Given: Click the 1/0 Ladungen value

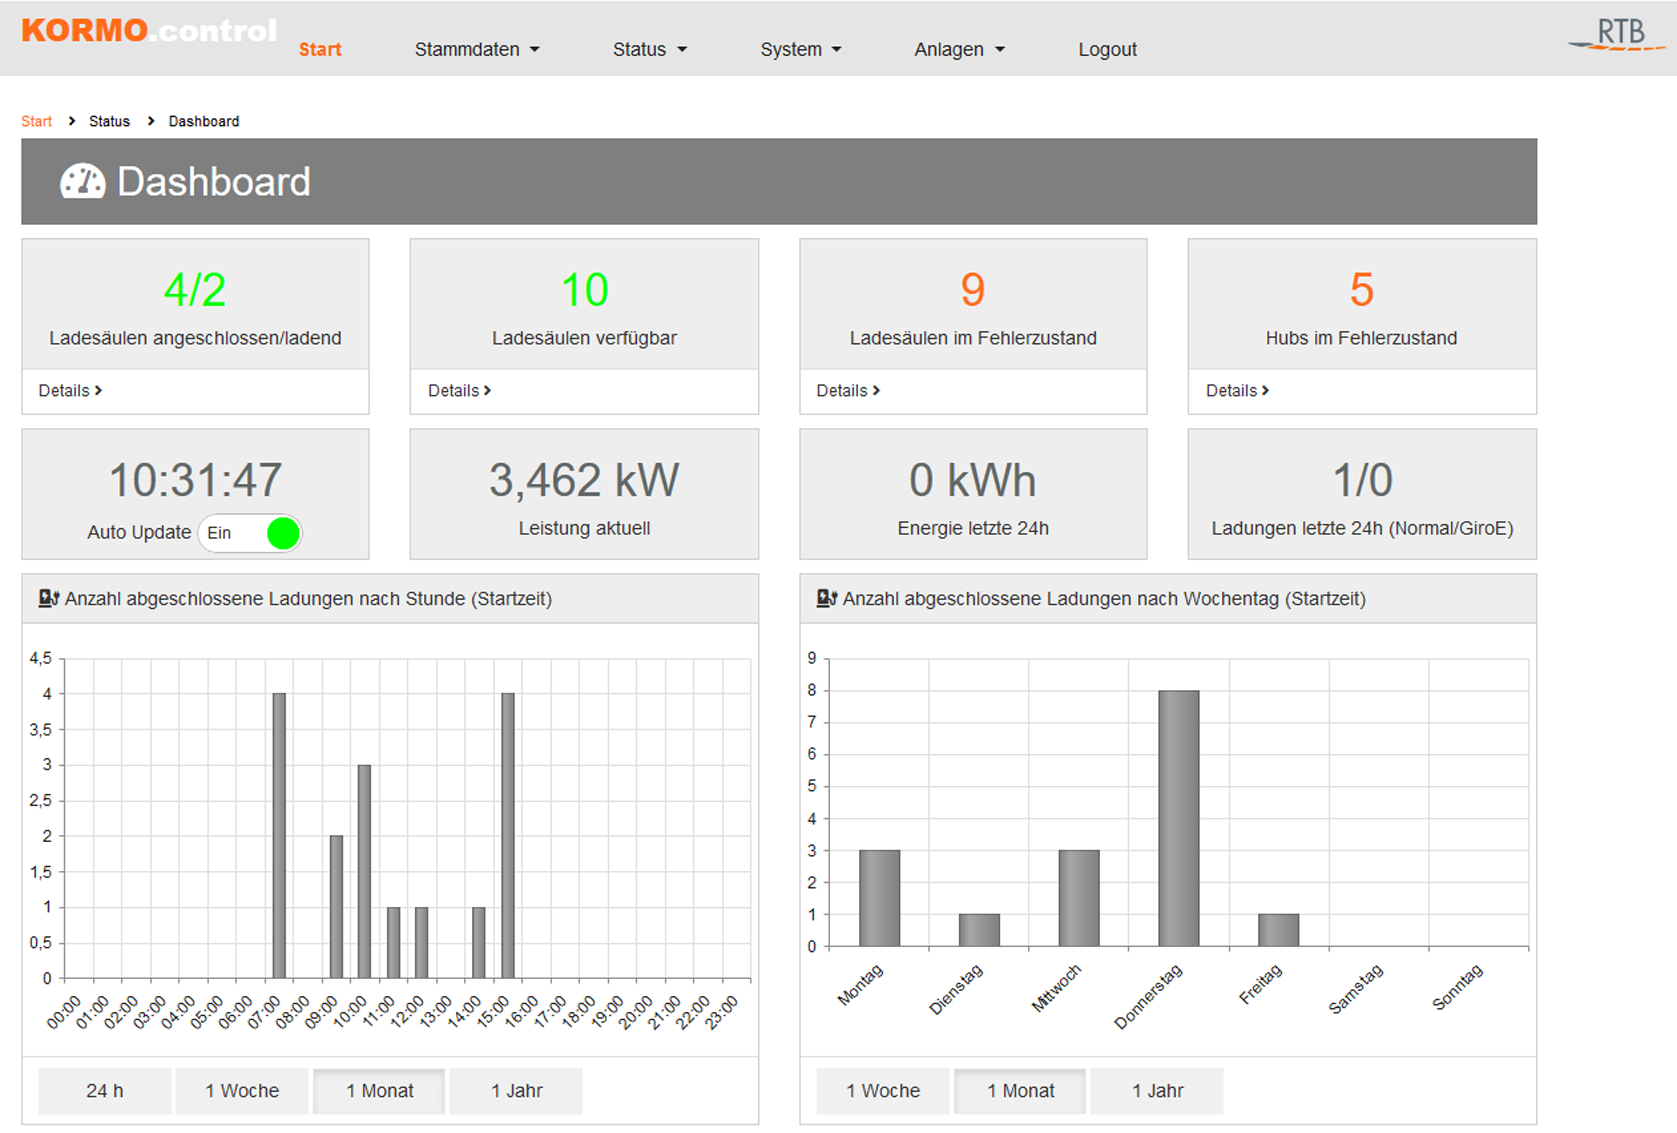Looking at the screenshot, I should click(1362, 480).
